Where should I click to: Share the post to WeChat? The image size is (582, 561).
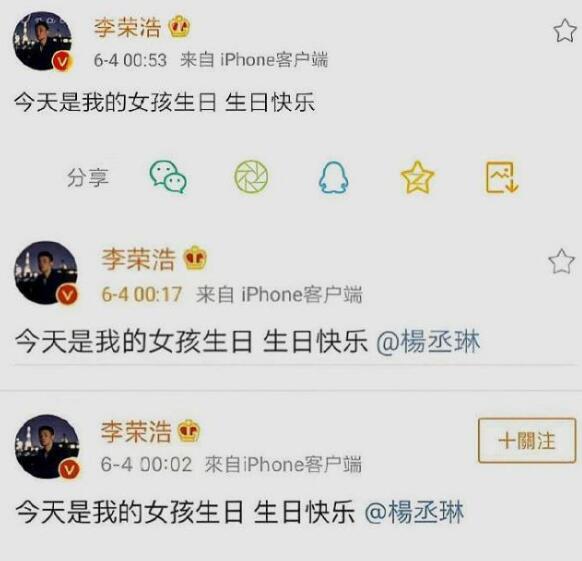pyautogui.click(x=168, y=177)
